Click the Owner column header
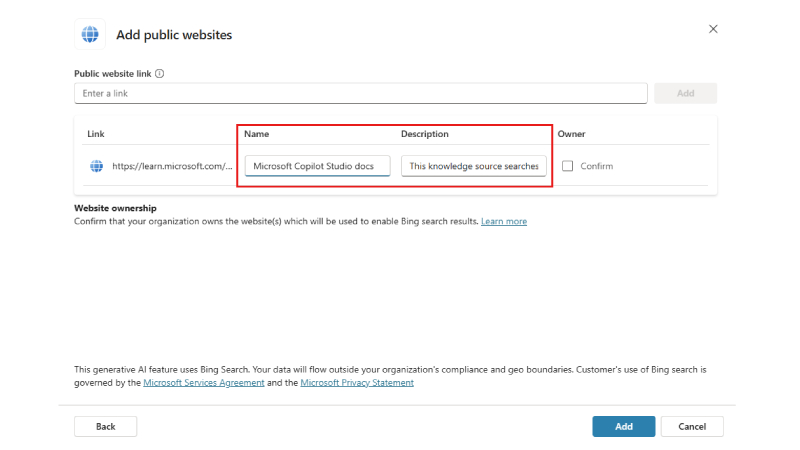 [x=571, y=134]
